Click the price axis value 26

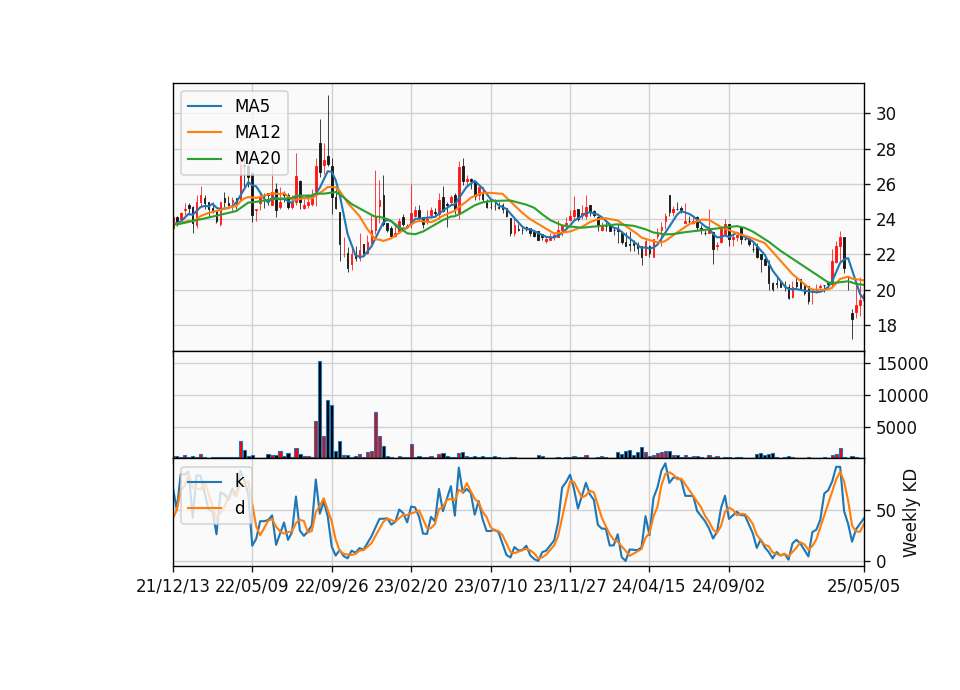click(x=886, y=185)
